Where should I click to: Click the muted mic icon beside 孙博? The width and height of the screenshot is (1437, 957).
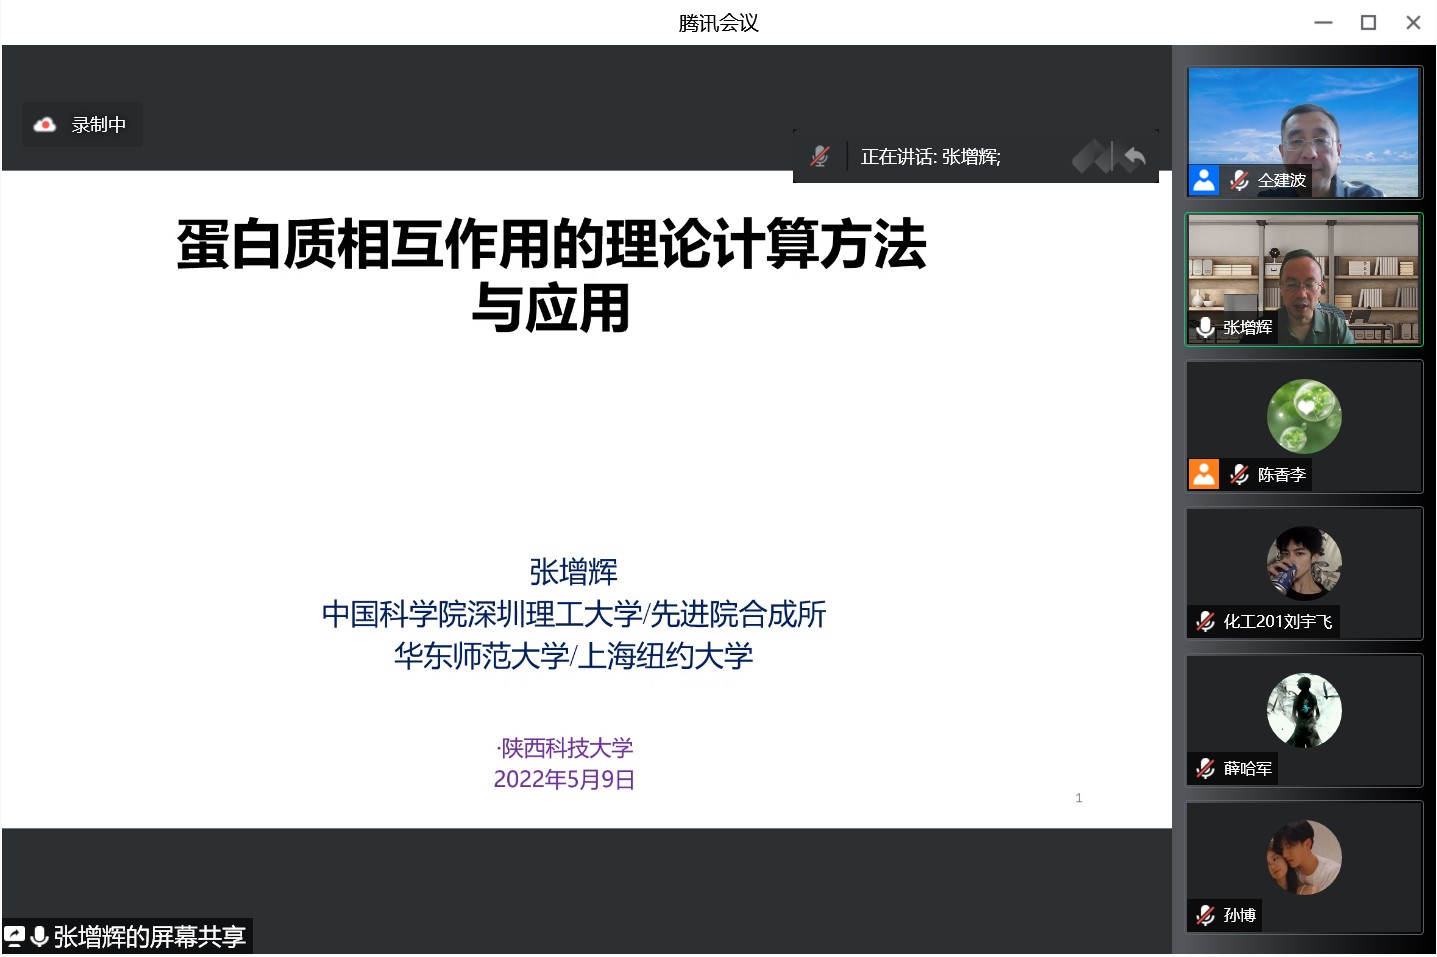[1206, 915]
